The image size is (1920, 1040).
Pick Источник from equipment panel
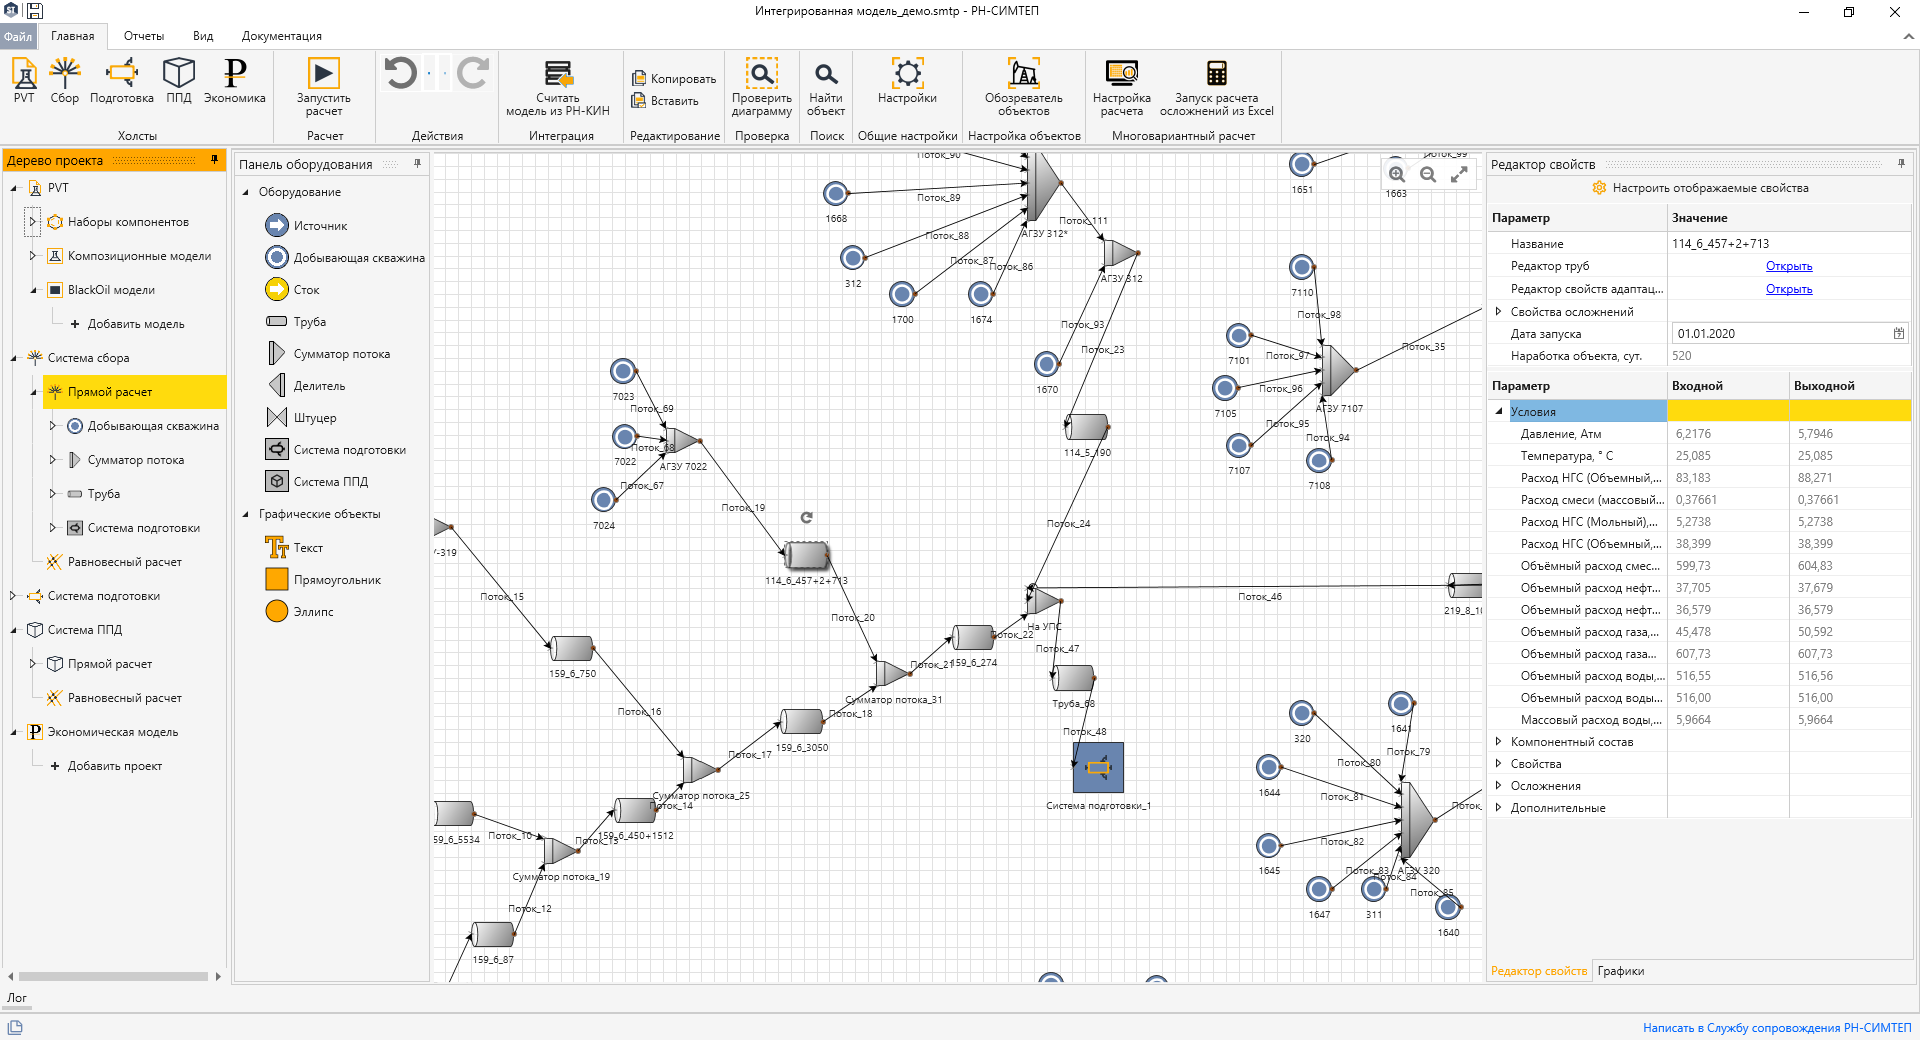pos(306,226)
